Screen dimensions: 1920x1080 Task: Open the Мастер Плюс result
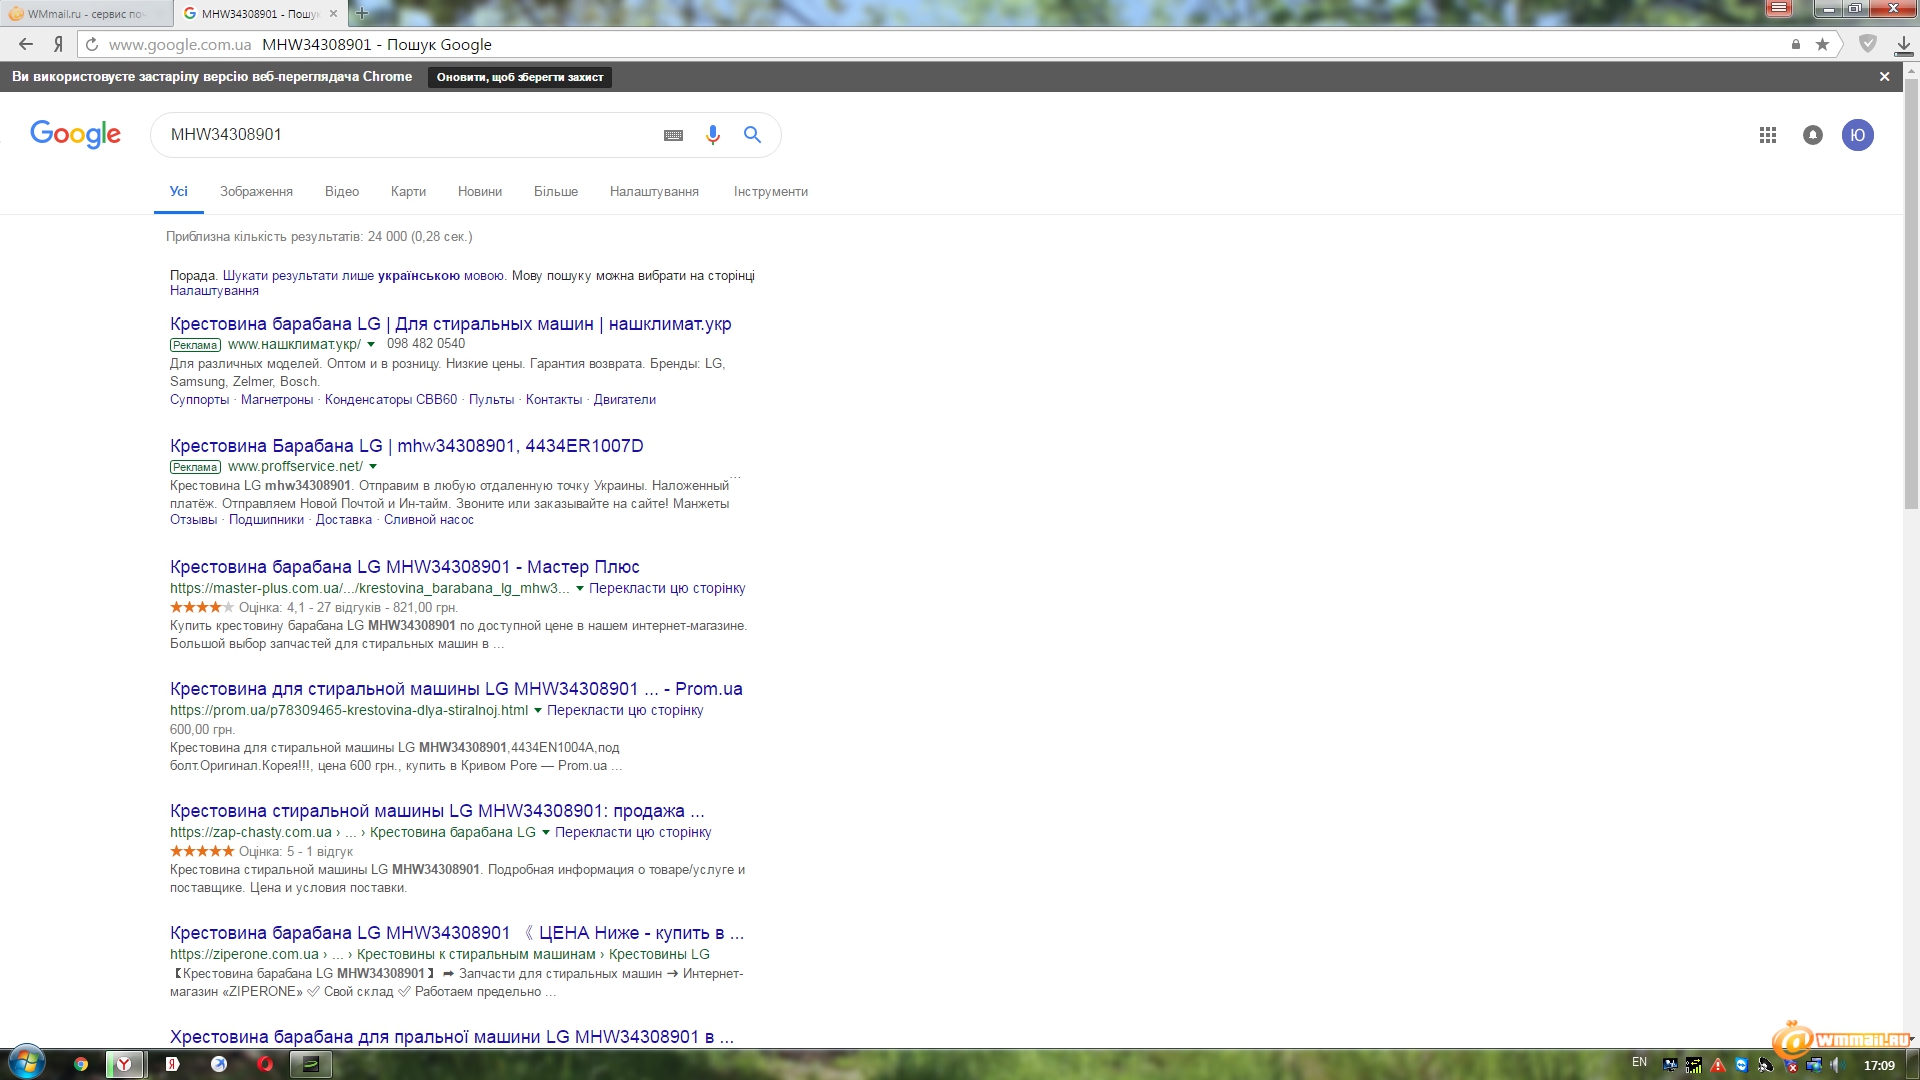click(x=404, y=567)
